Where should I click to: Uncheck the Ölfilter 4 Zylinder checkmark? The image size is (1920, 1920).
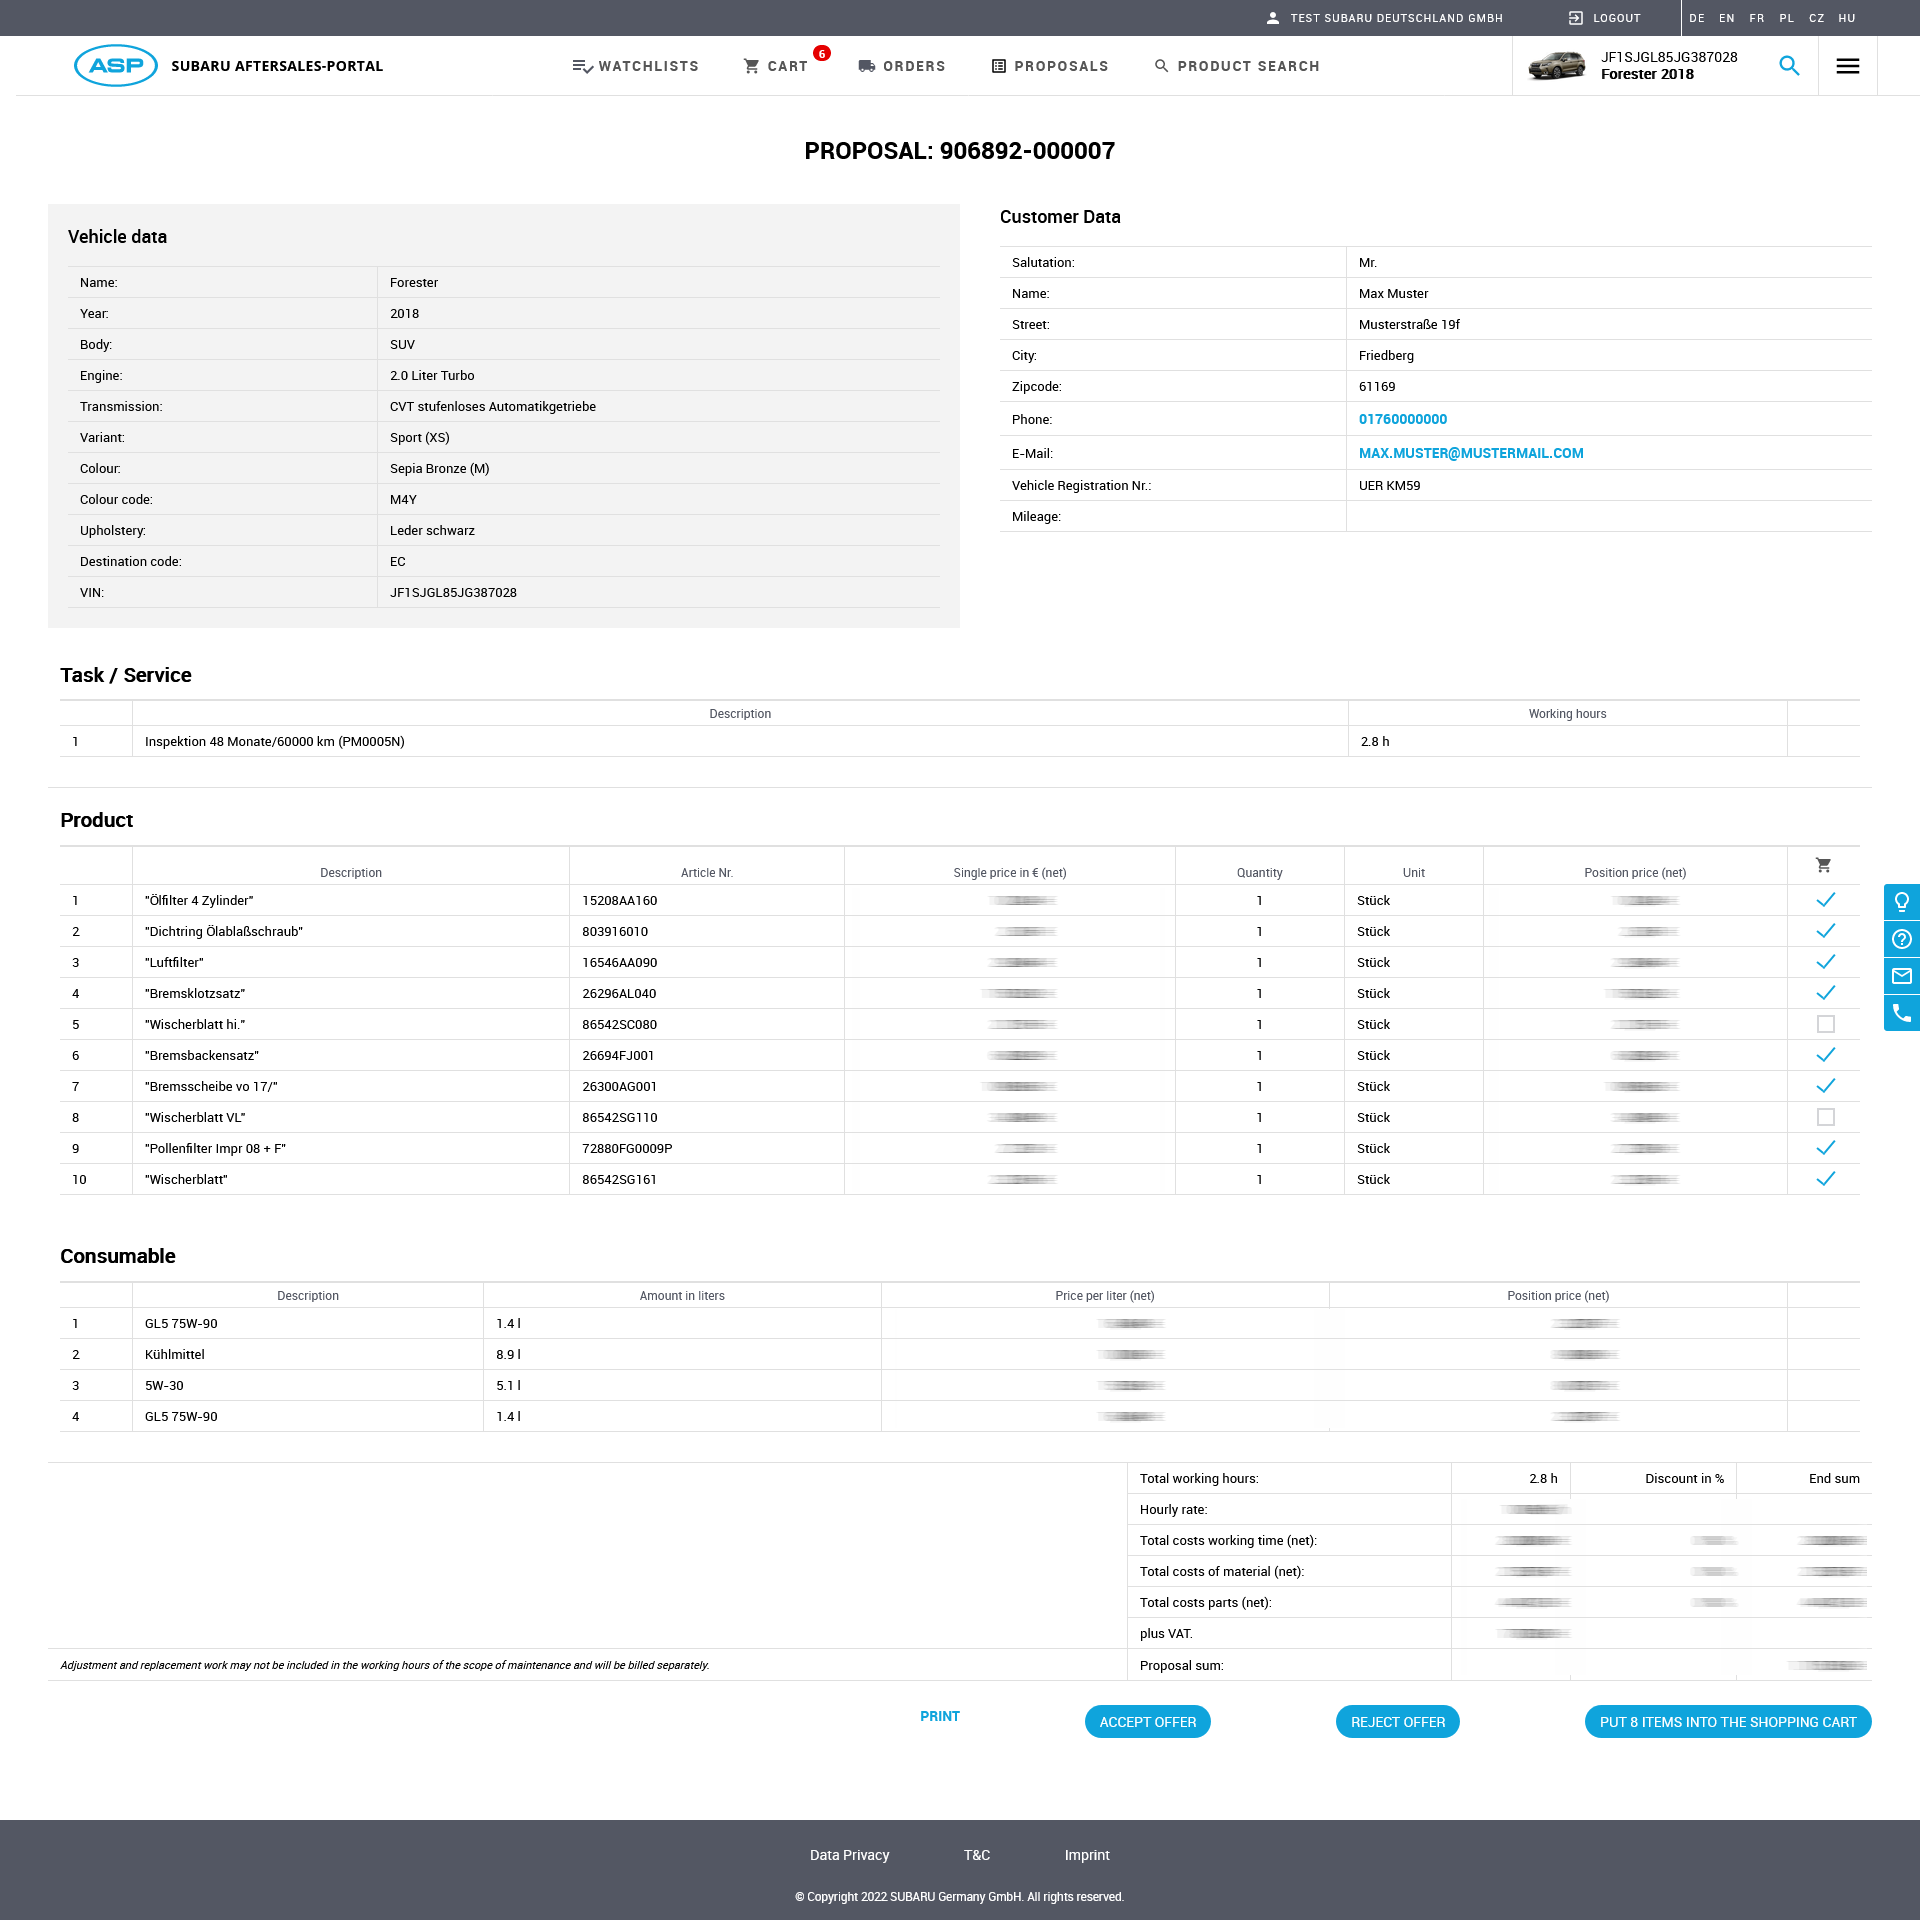tap(1825, 900)
